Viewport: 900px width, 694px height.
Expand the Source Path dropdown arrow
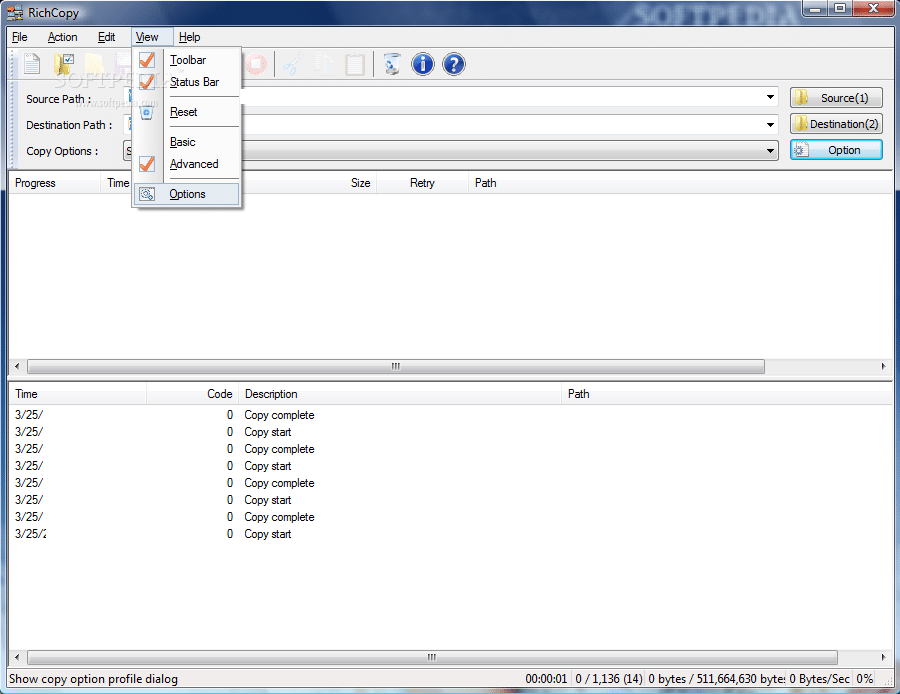tap(770, 98)
